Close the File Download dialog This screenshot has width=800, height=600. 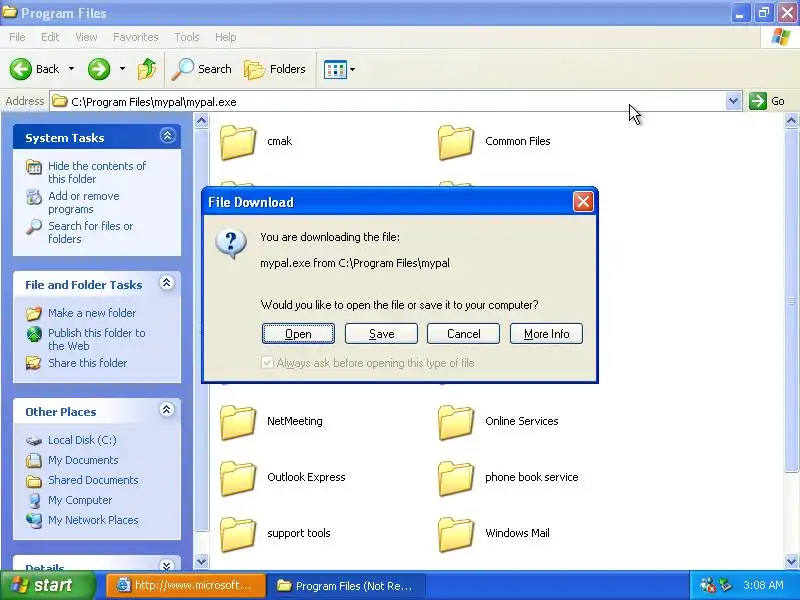pos(583,202)
